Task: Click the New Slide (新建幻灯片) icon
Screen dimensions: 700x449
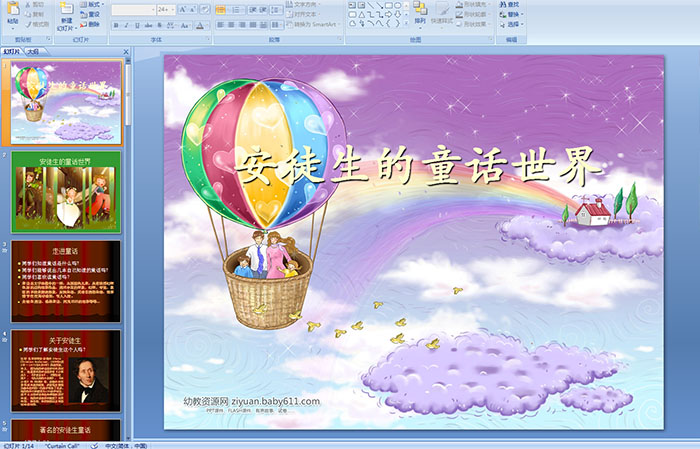Action: coord(67,8)
